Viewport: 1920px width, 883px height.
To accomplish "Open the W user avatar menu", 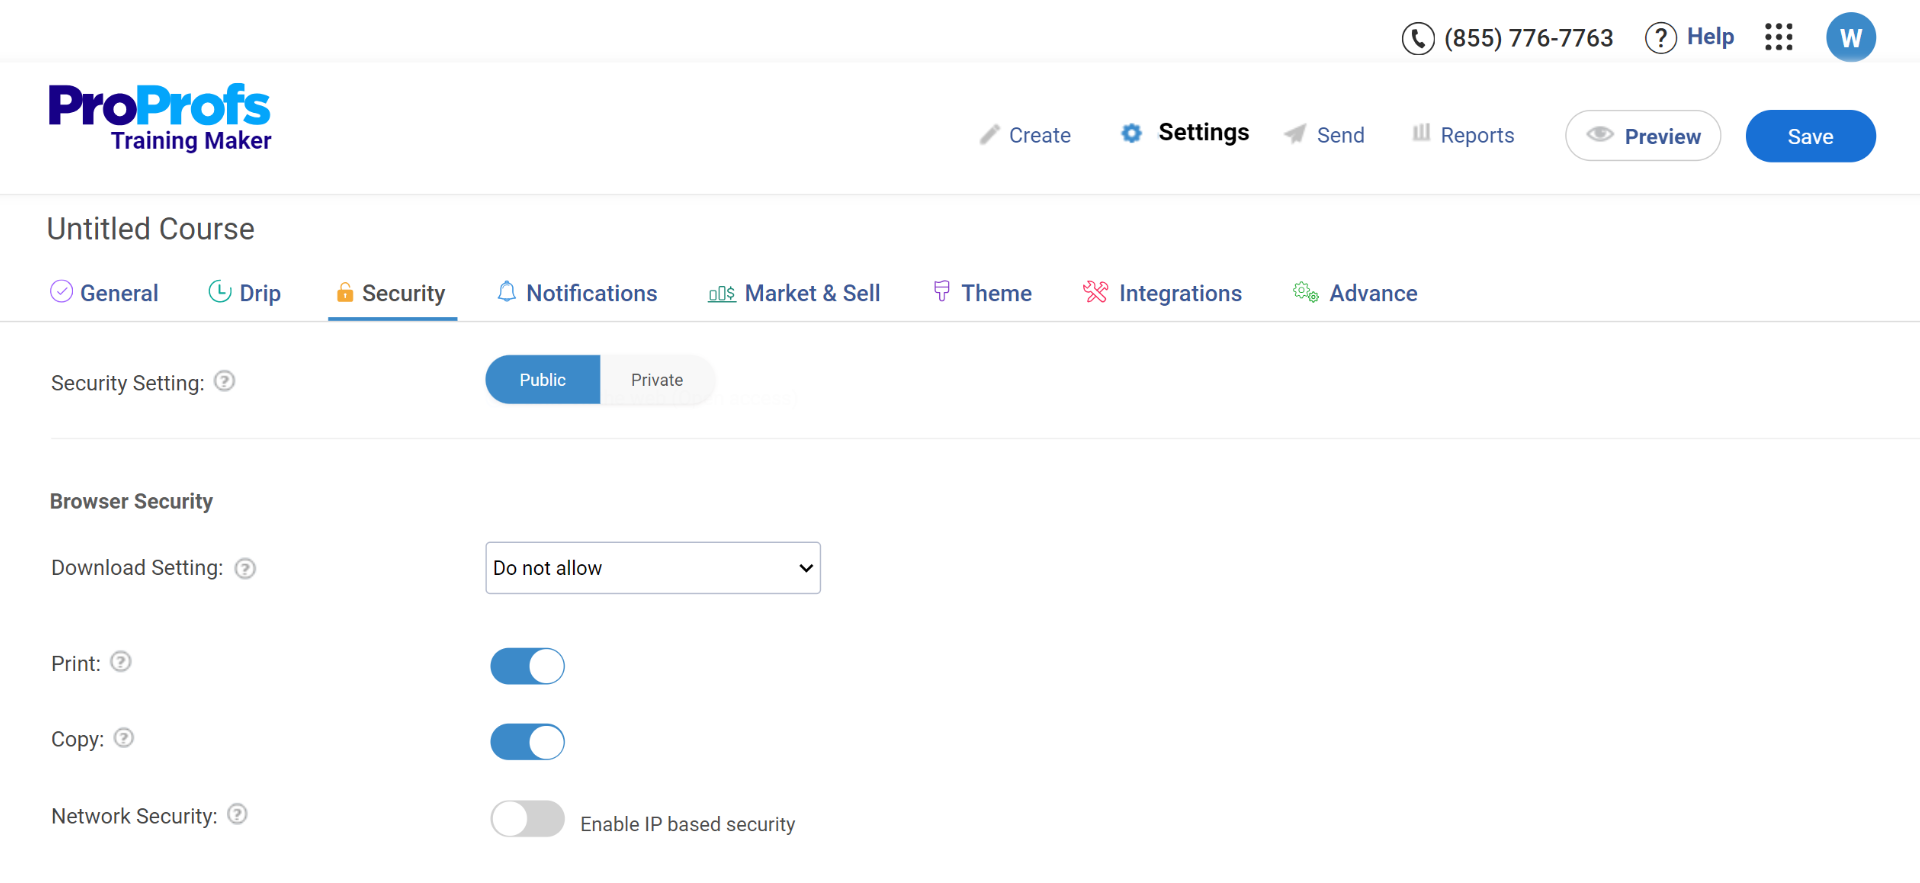I will (1851, 37).
